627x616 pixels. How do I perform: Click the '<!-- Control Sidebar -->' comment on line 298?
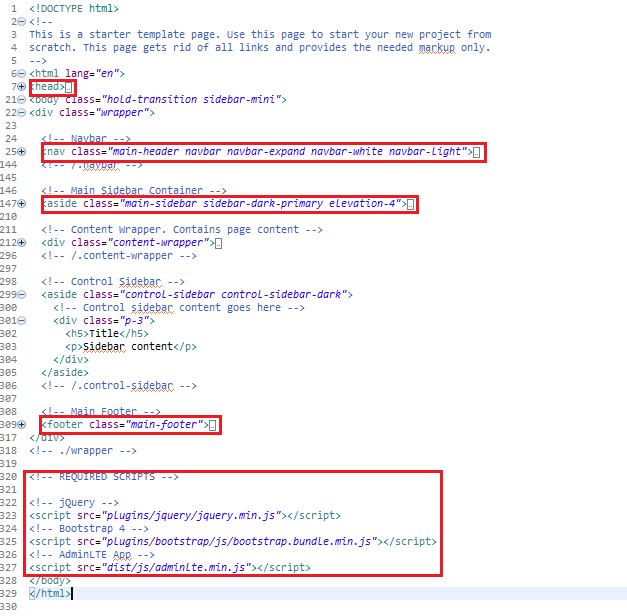[x=113, y=282]
